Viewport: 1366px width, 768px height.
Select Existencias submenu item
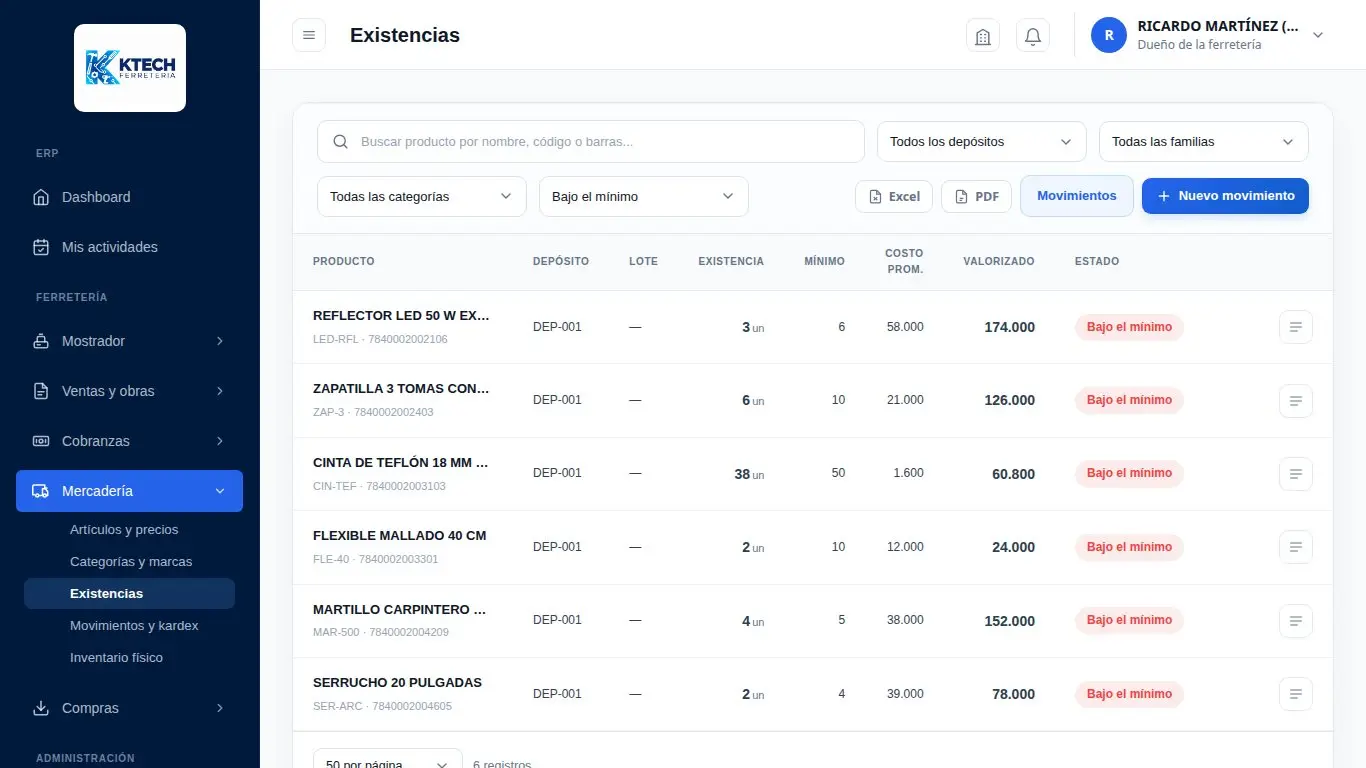click(130, 594)
